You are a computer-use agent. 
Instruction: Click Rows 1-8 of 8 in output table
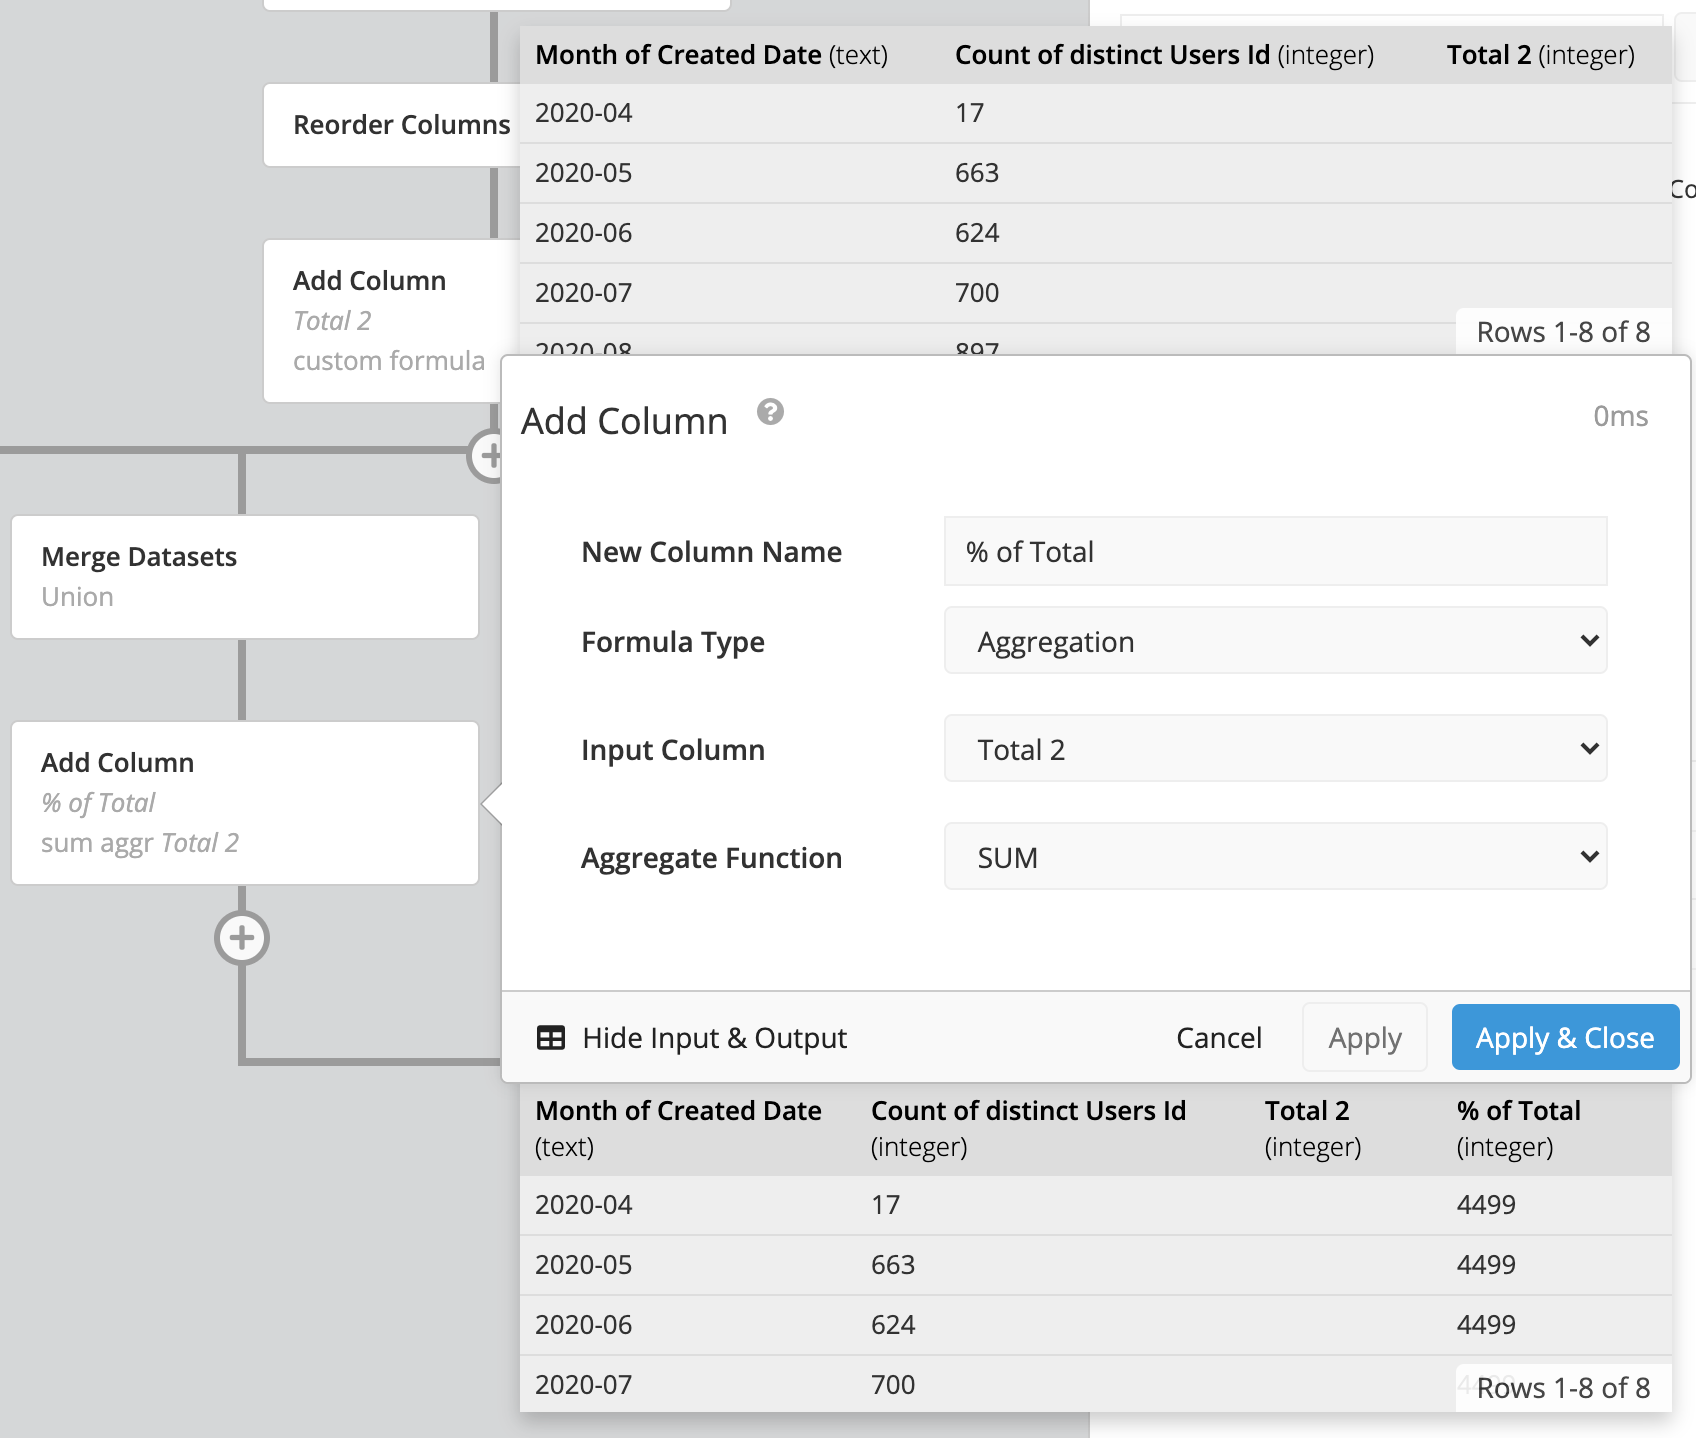(x=1563, y=1388)
